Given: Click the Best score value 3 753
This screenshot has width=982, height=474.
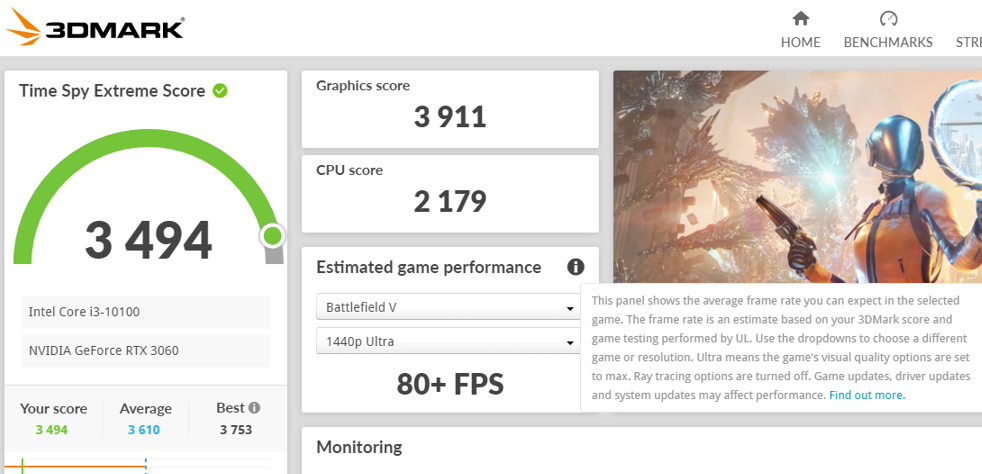Looking at the screenshot, I should tap(236, 430).
